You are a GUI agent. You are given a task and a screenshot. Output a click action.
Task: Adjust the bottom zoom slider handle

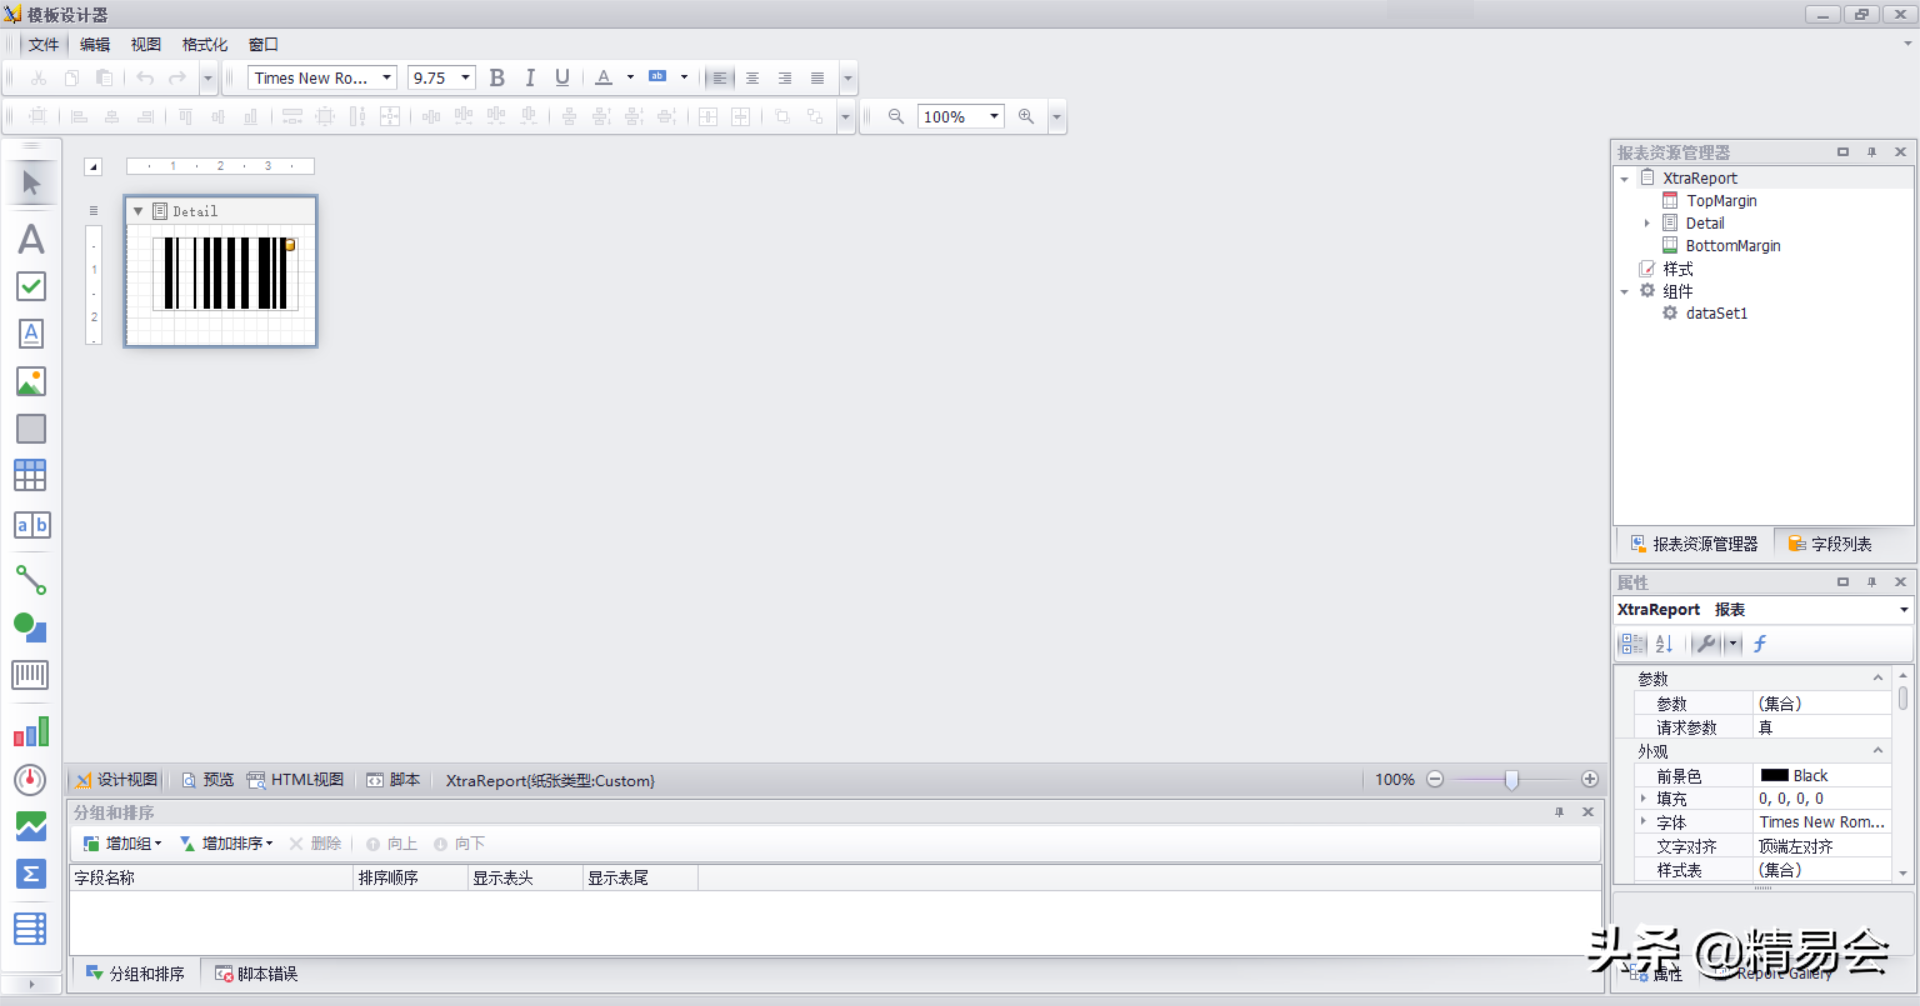(1511, 780)
